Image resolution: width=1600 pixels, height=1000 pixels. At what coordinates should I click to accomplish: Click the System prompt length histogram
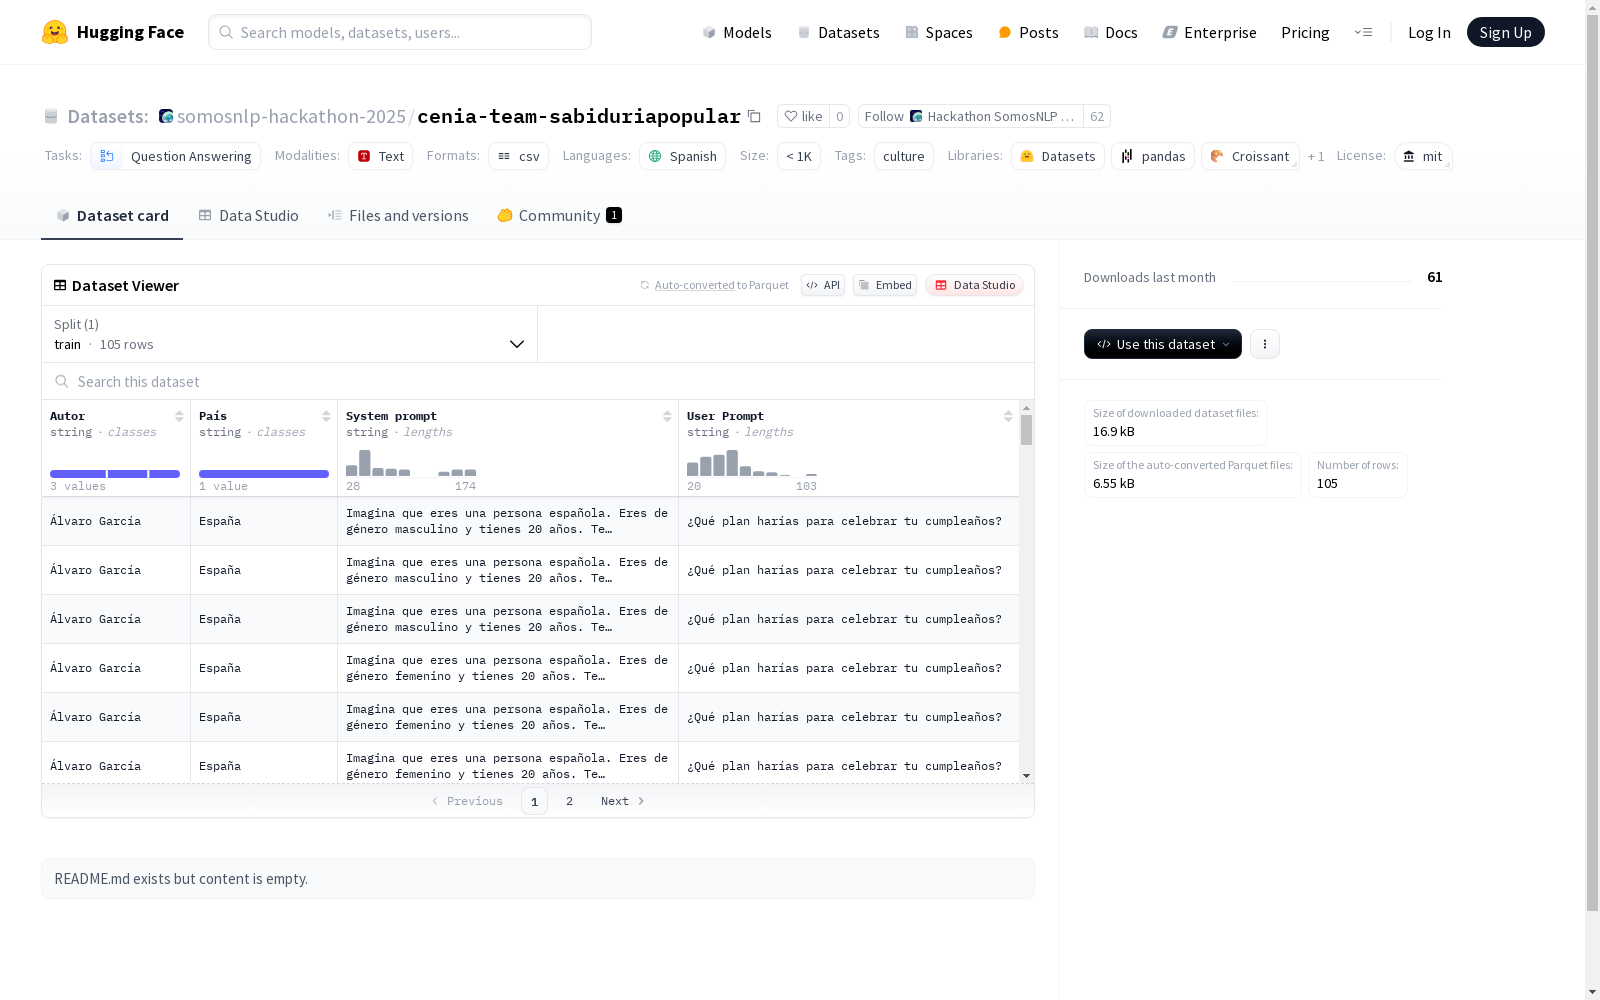(411, 463)
